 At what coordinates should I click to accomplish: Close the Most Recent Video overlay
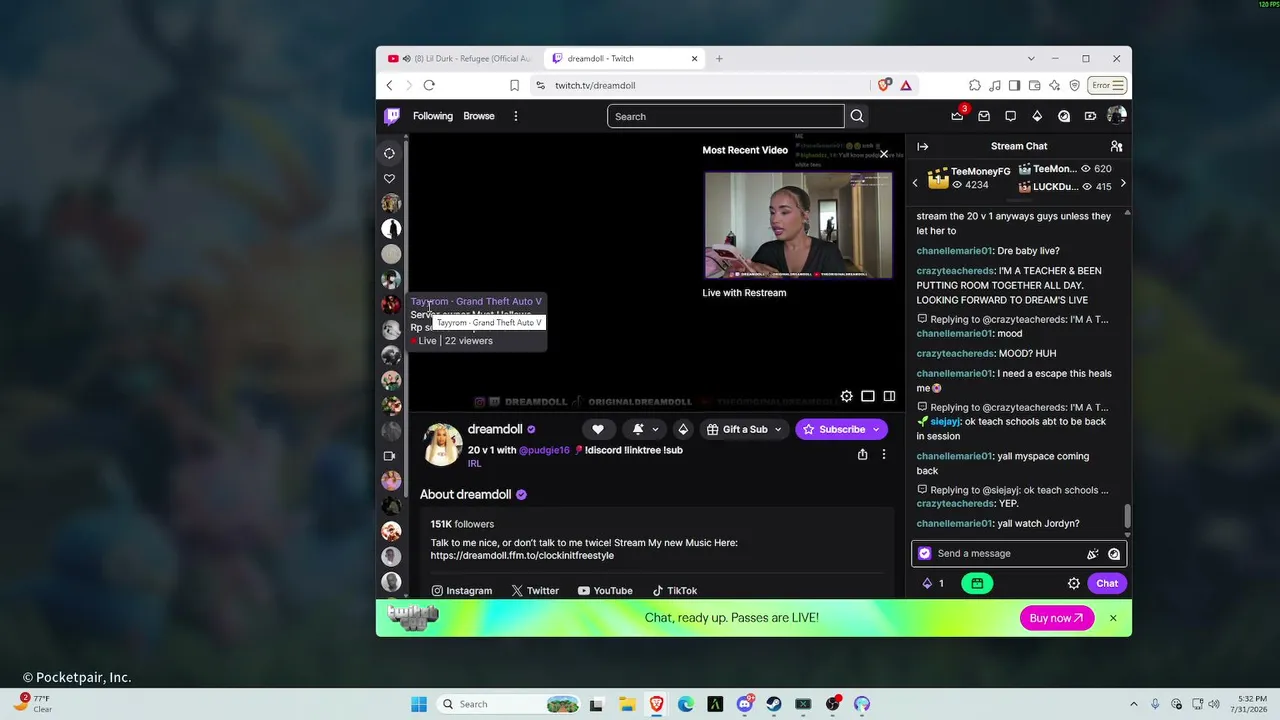pos(884,154)
